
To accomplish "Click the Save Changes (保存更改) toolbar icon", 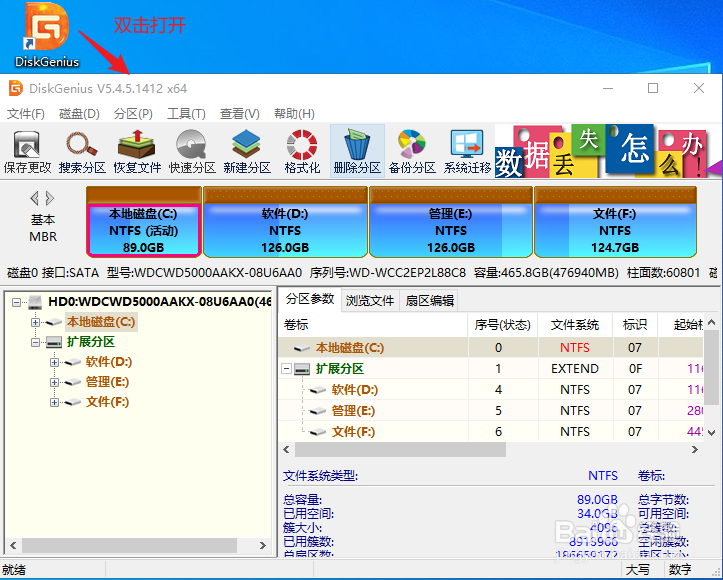I will coord(27,151).
